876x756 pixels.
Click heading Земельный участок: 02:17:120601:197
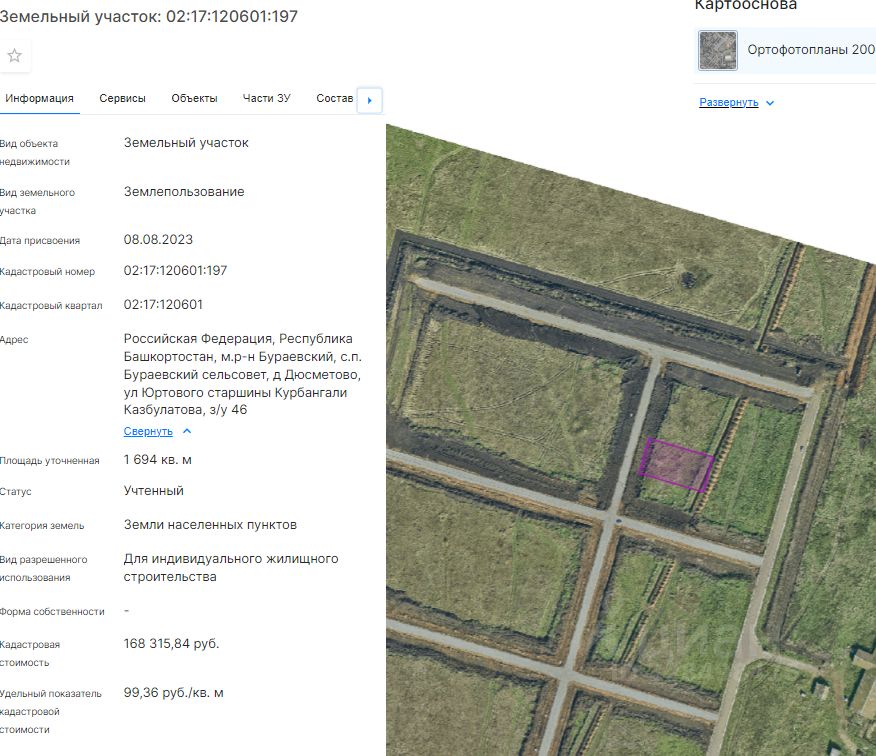(149, 16)
